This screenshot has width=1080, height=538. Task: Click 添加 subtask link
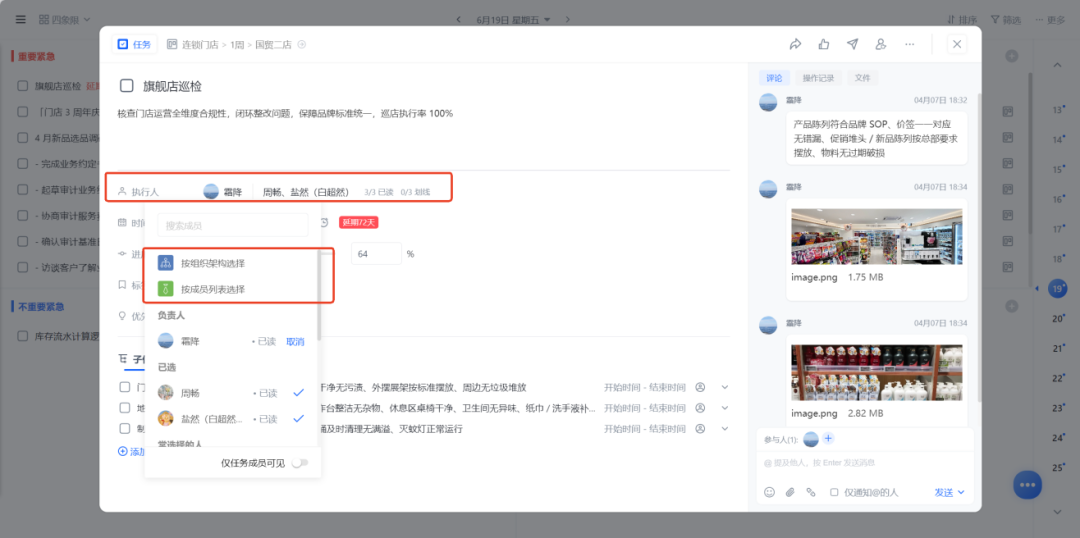click(132, 451)
